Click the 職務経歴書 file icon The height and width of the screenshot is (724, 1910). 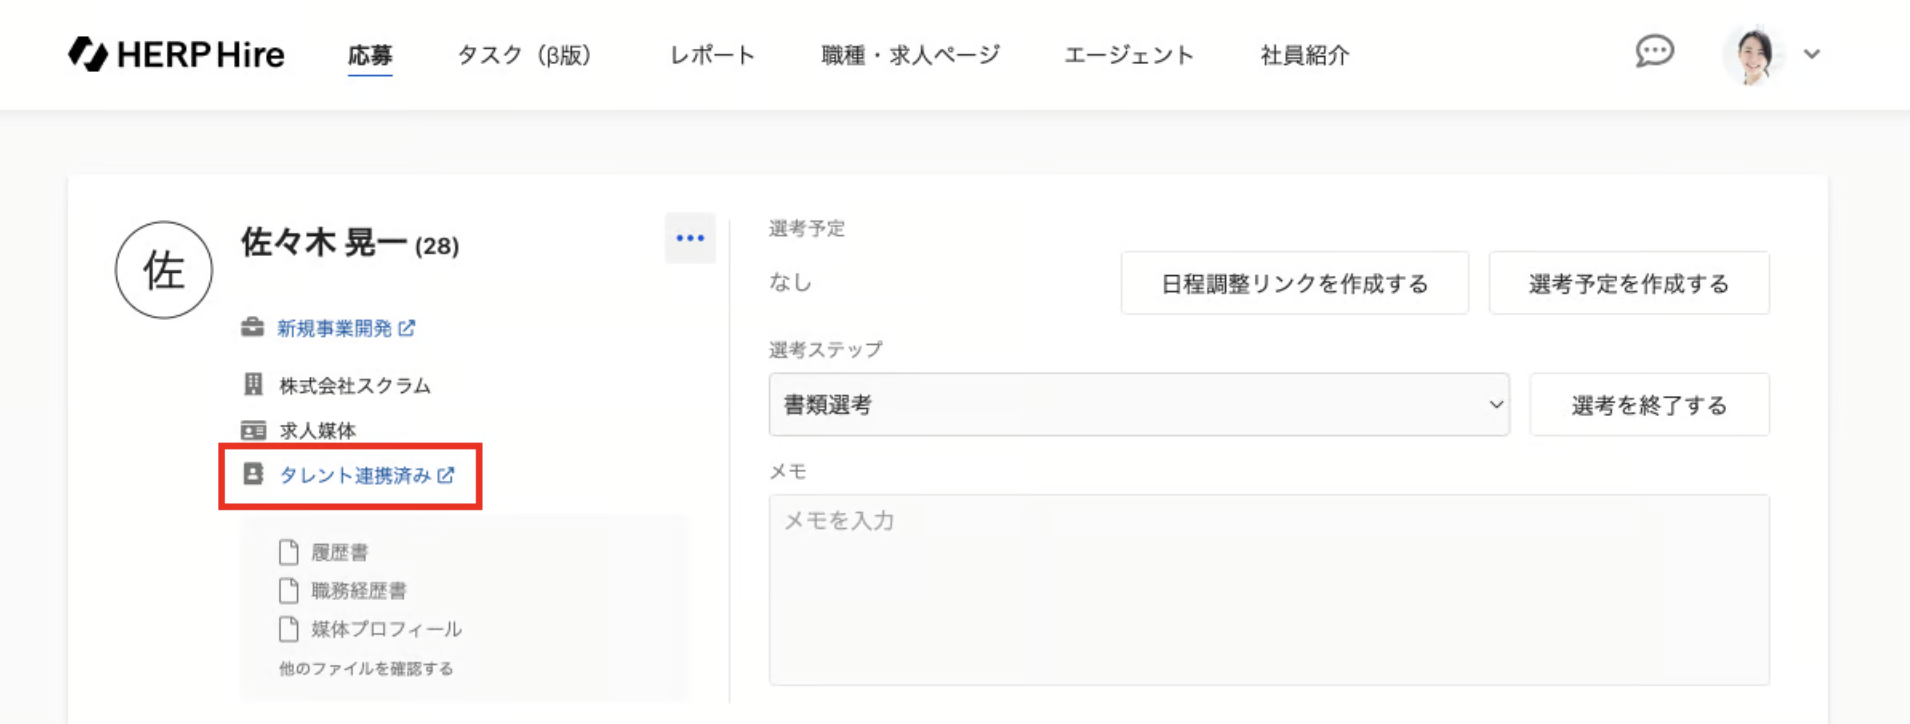(x=289, y=590)
